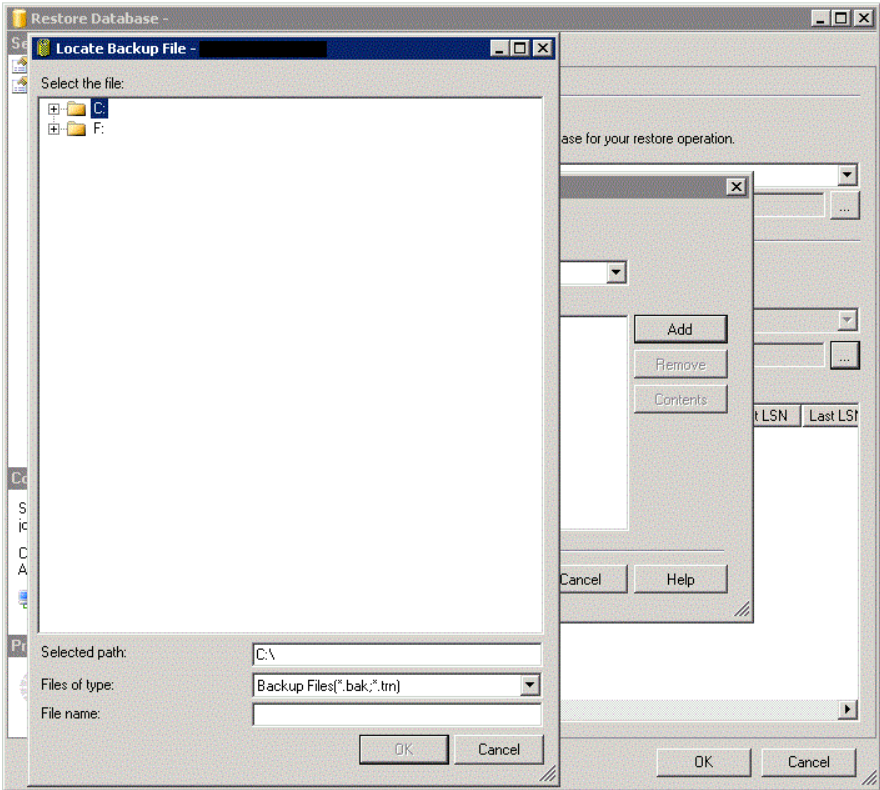This screenshot has width=880, height=790.
Task: Select the C: drive folder icon
Action: click(76, 109)
